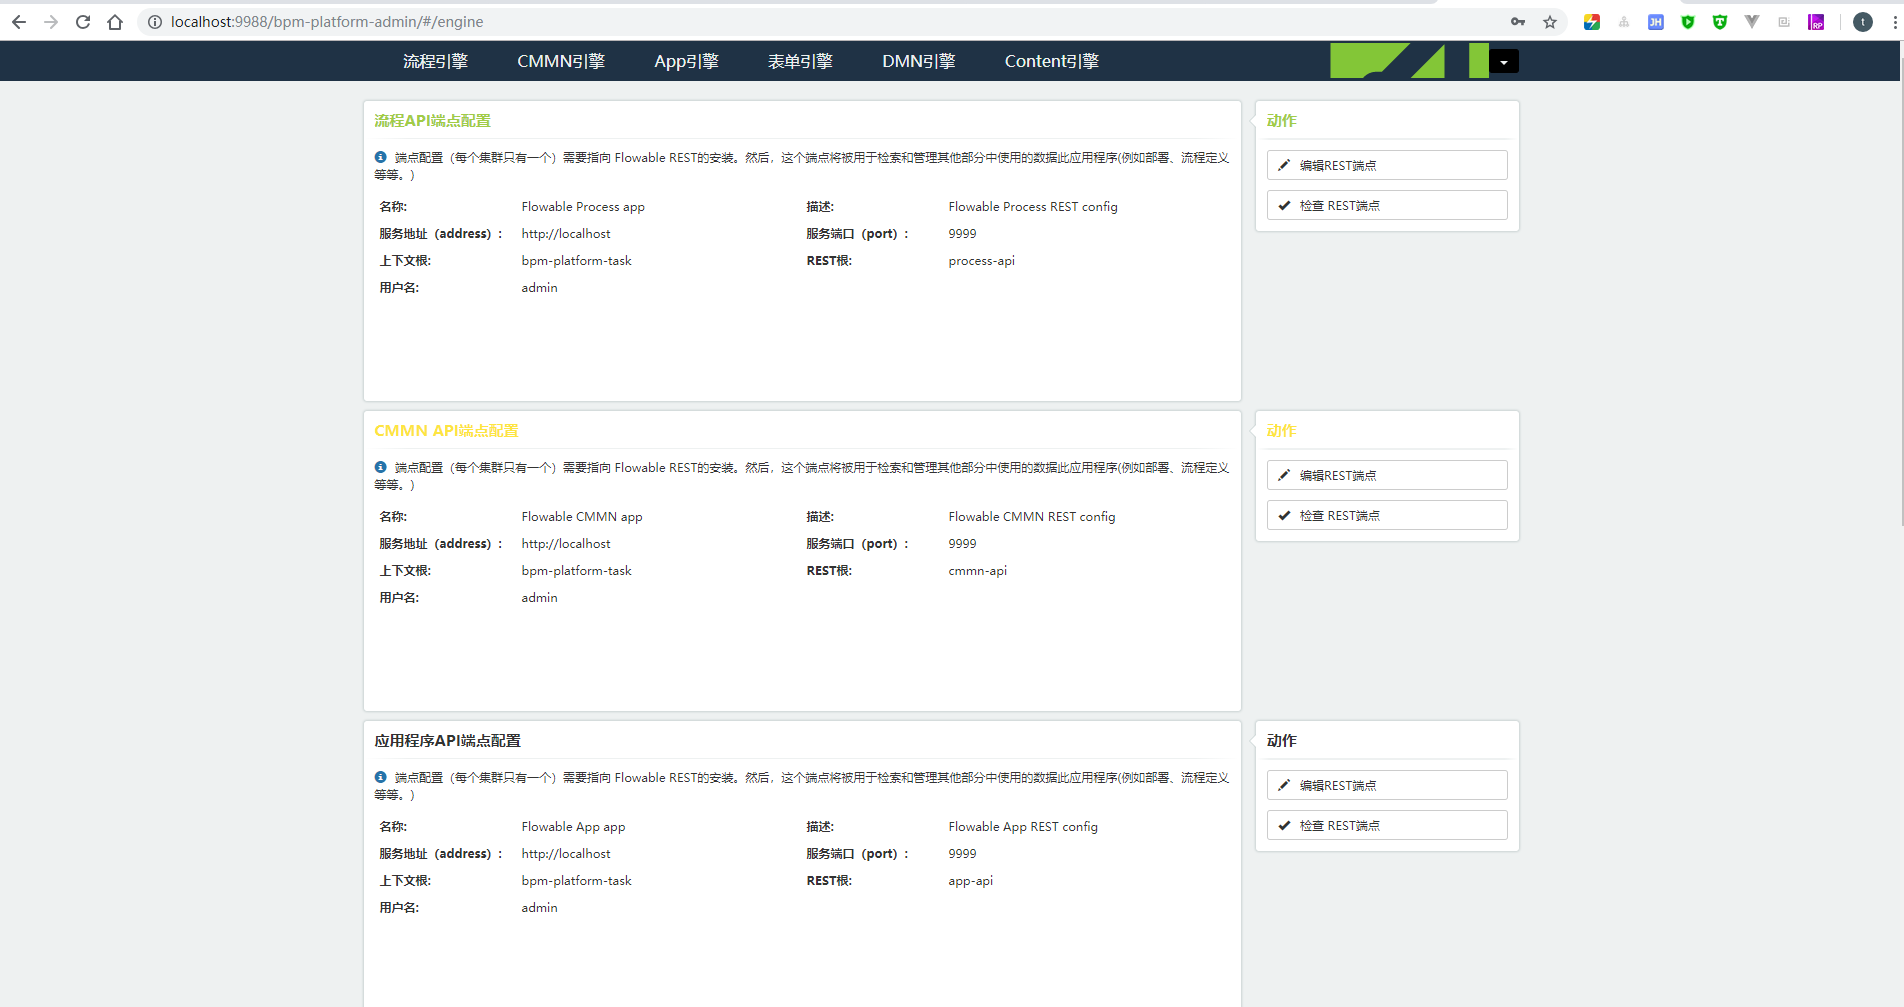Reload the page with the refresh icon
Viewport: 1904px width, 1007px height.
[x=83, y=22]
